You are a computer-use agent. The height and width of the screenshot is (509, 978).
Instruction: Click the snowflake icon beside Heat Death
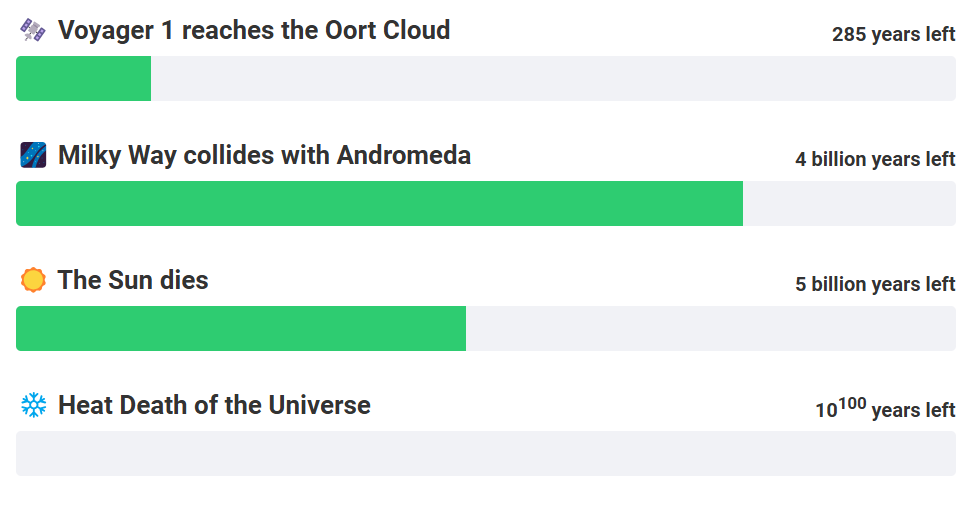(33, 405)
